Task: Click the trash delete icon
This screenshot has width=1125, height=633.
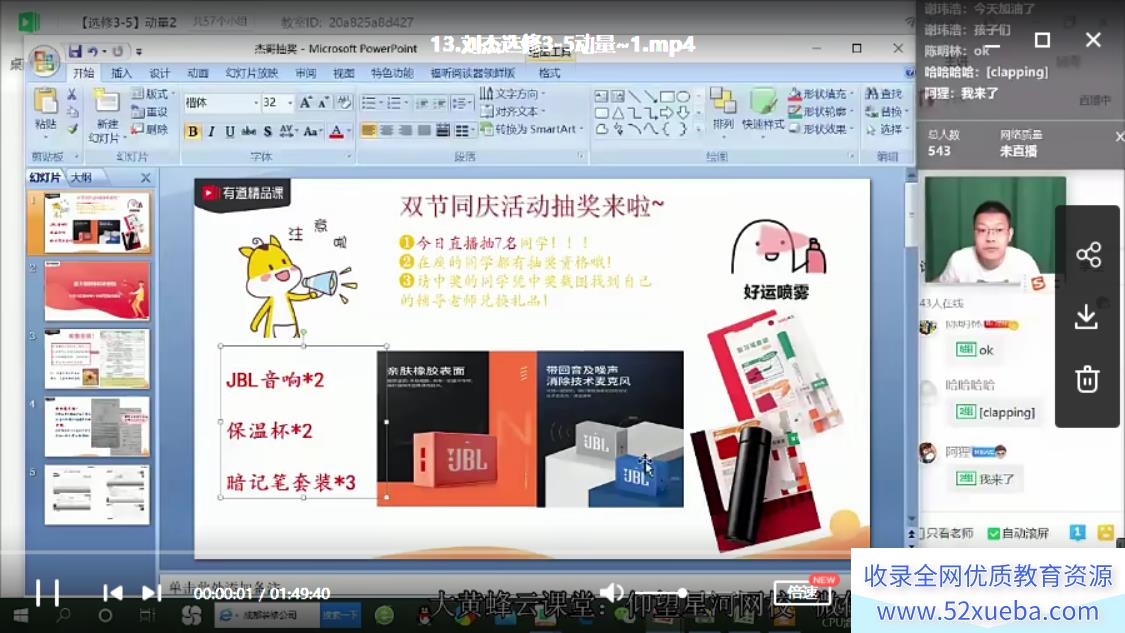Action: (x=1087, y=379)
